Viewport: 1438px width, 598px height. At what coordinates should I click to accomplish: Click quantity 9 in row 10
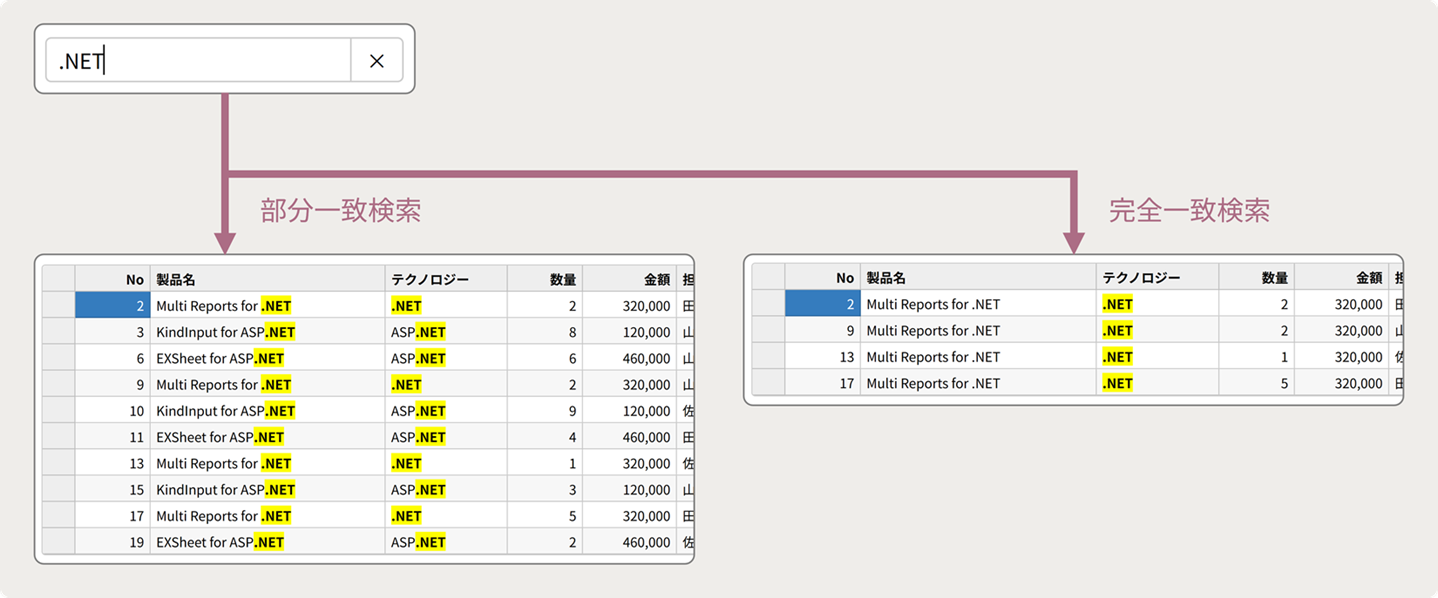pyautogui.click(x=545, y=411)
